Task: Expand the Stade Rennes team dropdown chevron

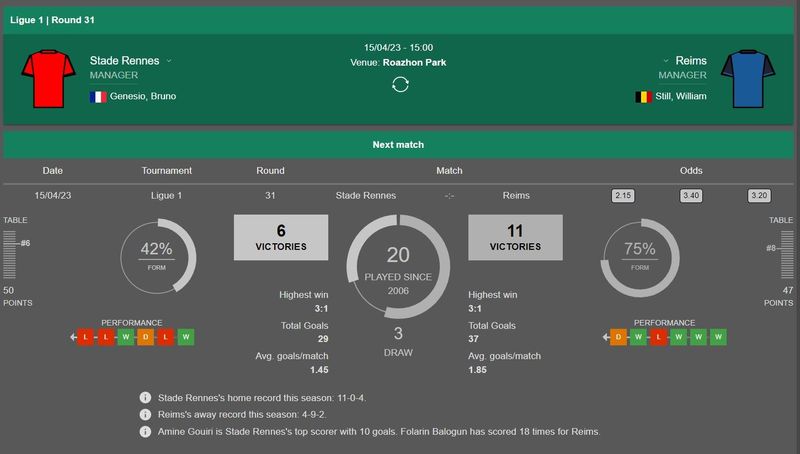Action: point(169,61)
